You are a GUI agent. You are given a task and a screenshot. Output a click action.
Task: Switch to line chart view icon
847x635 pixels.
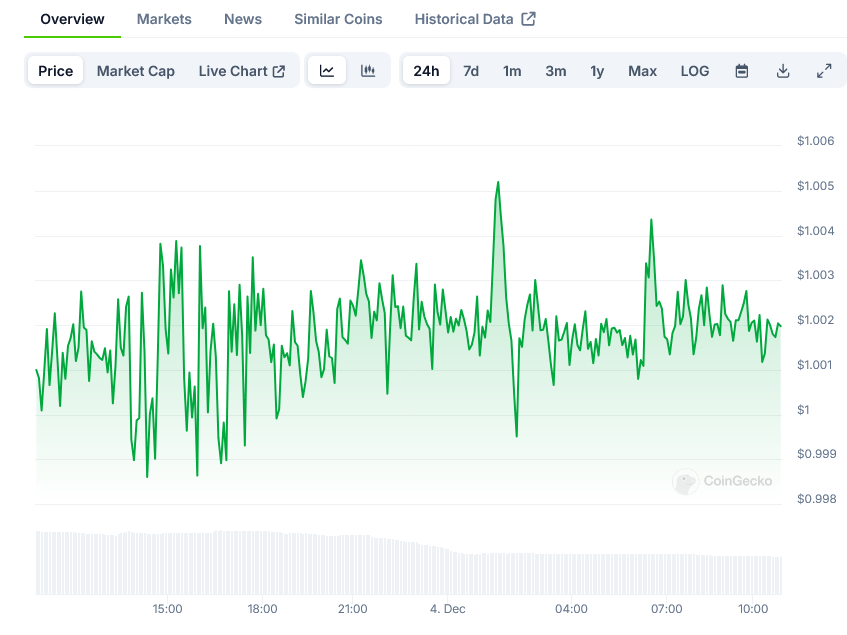(327, 71)
